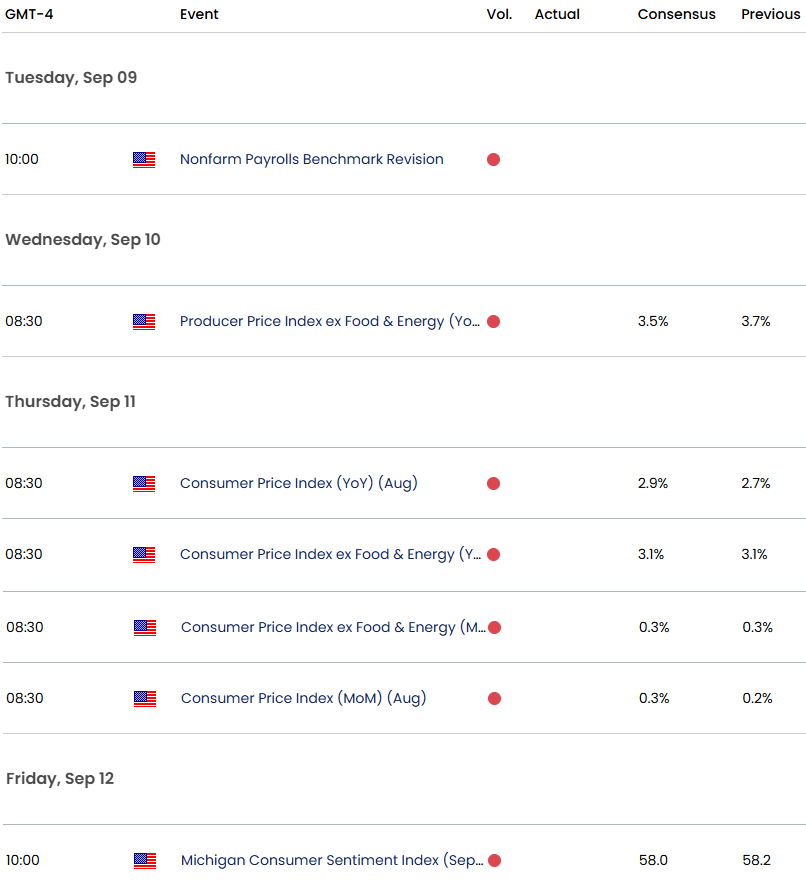The image size is (806, 880).
Task: Click red volatility dot for Nonfarm Payrolls
Action: click(x=493, y=160)
